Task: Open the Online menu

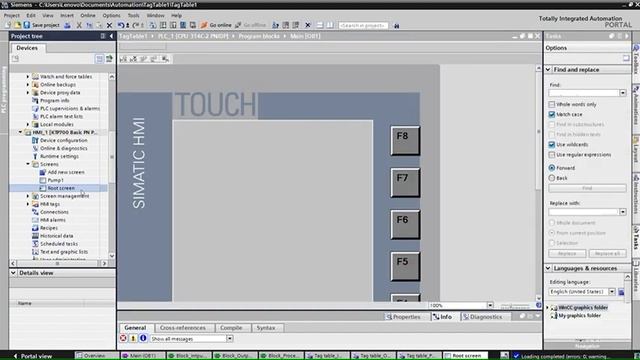Action: click(x=88, y=16)
